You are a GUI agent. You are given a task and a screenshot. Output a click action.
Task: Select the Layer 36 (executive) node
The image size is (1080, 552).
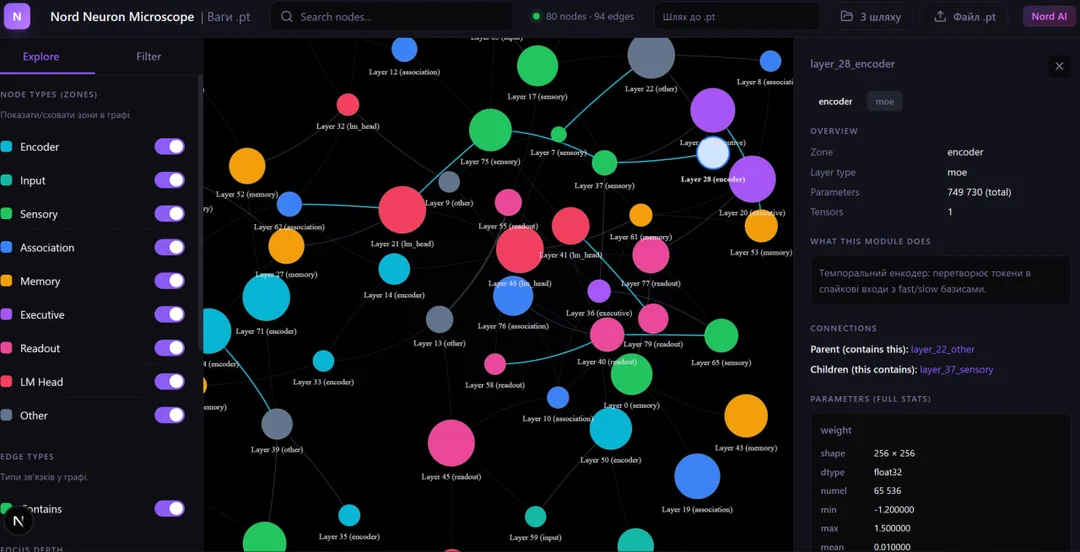(x=599, y=291)
